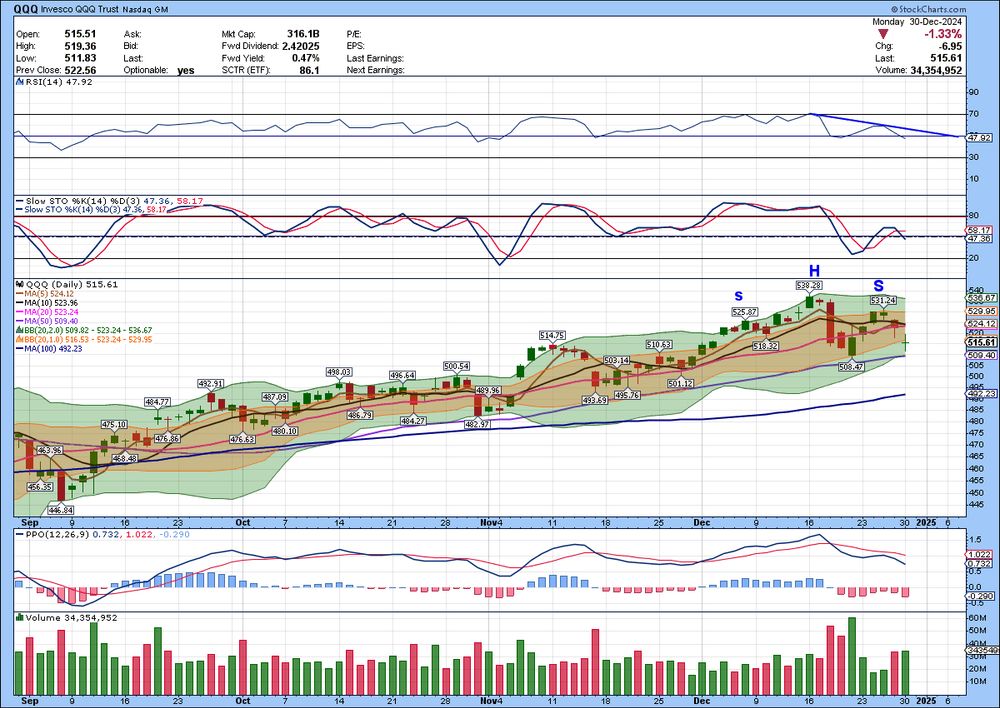This screenshot has width=1000, height=708.
Task: Click the 484.77 price label
Action: (x=157, y=402)
